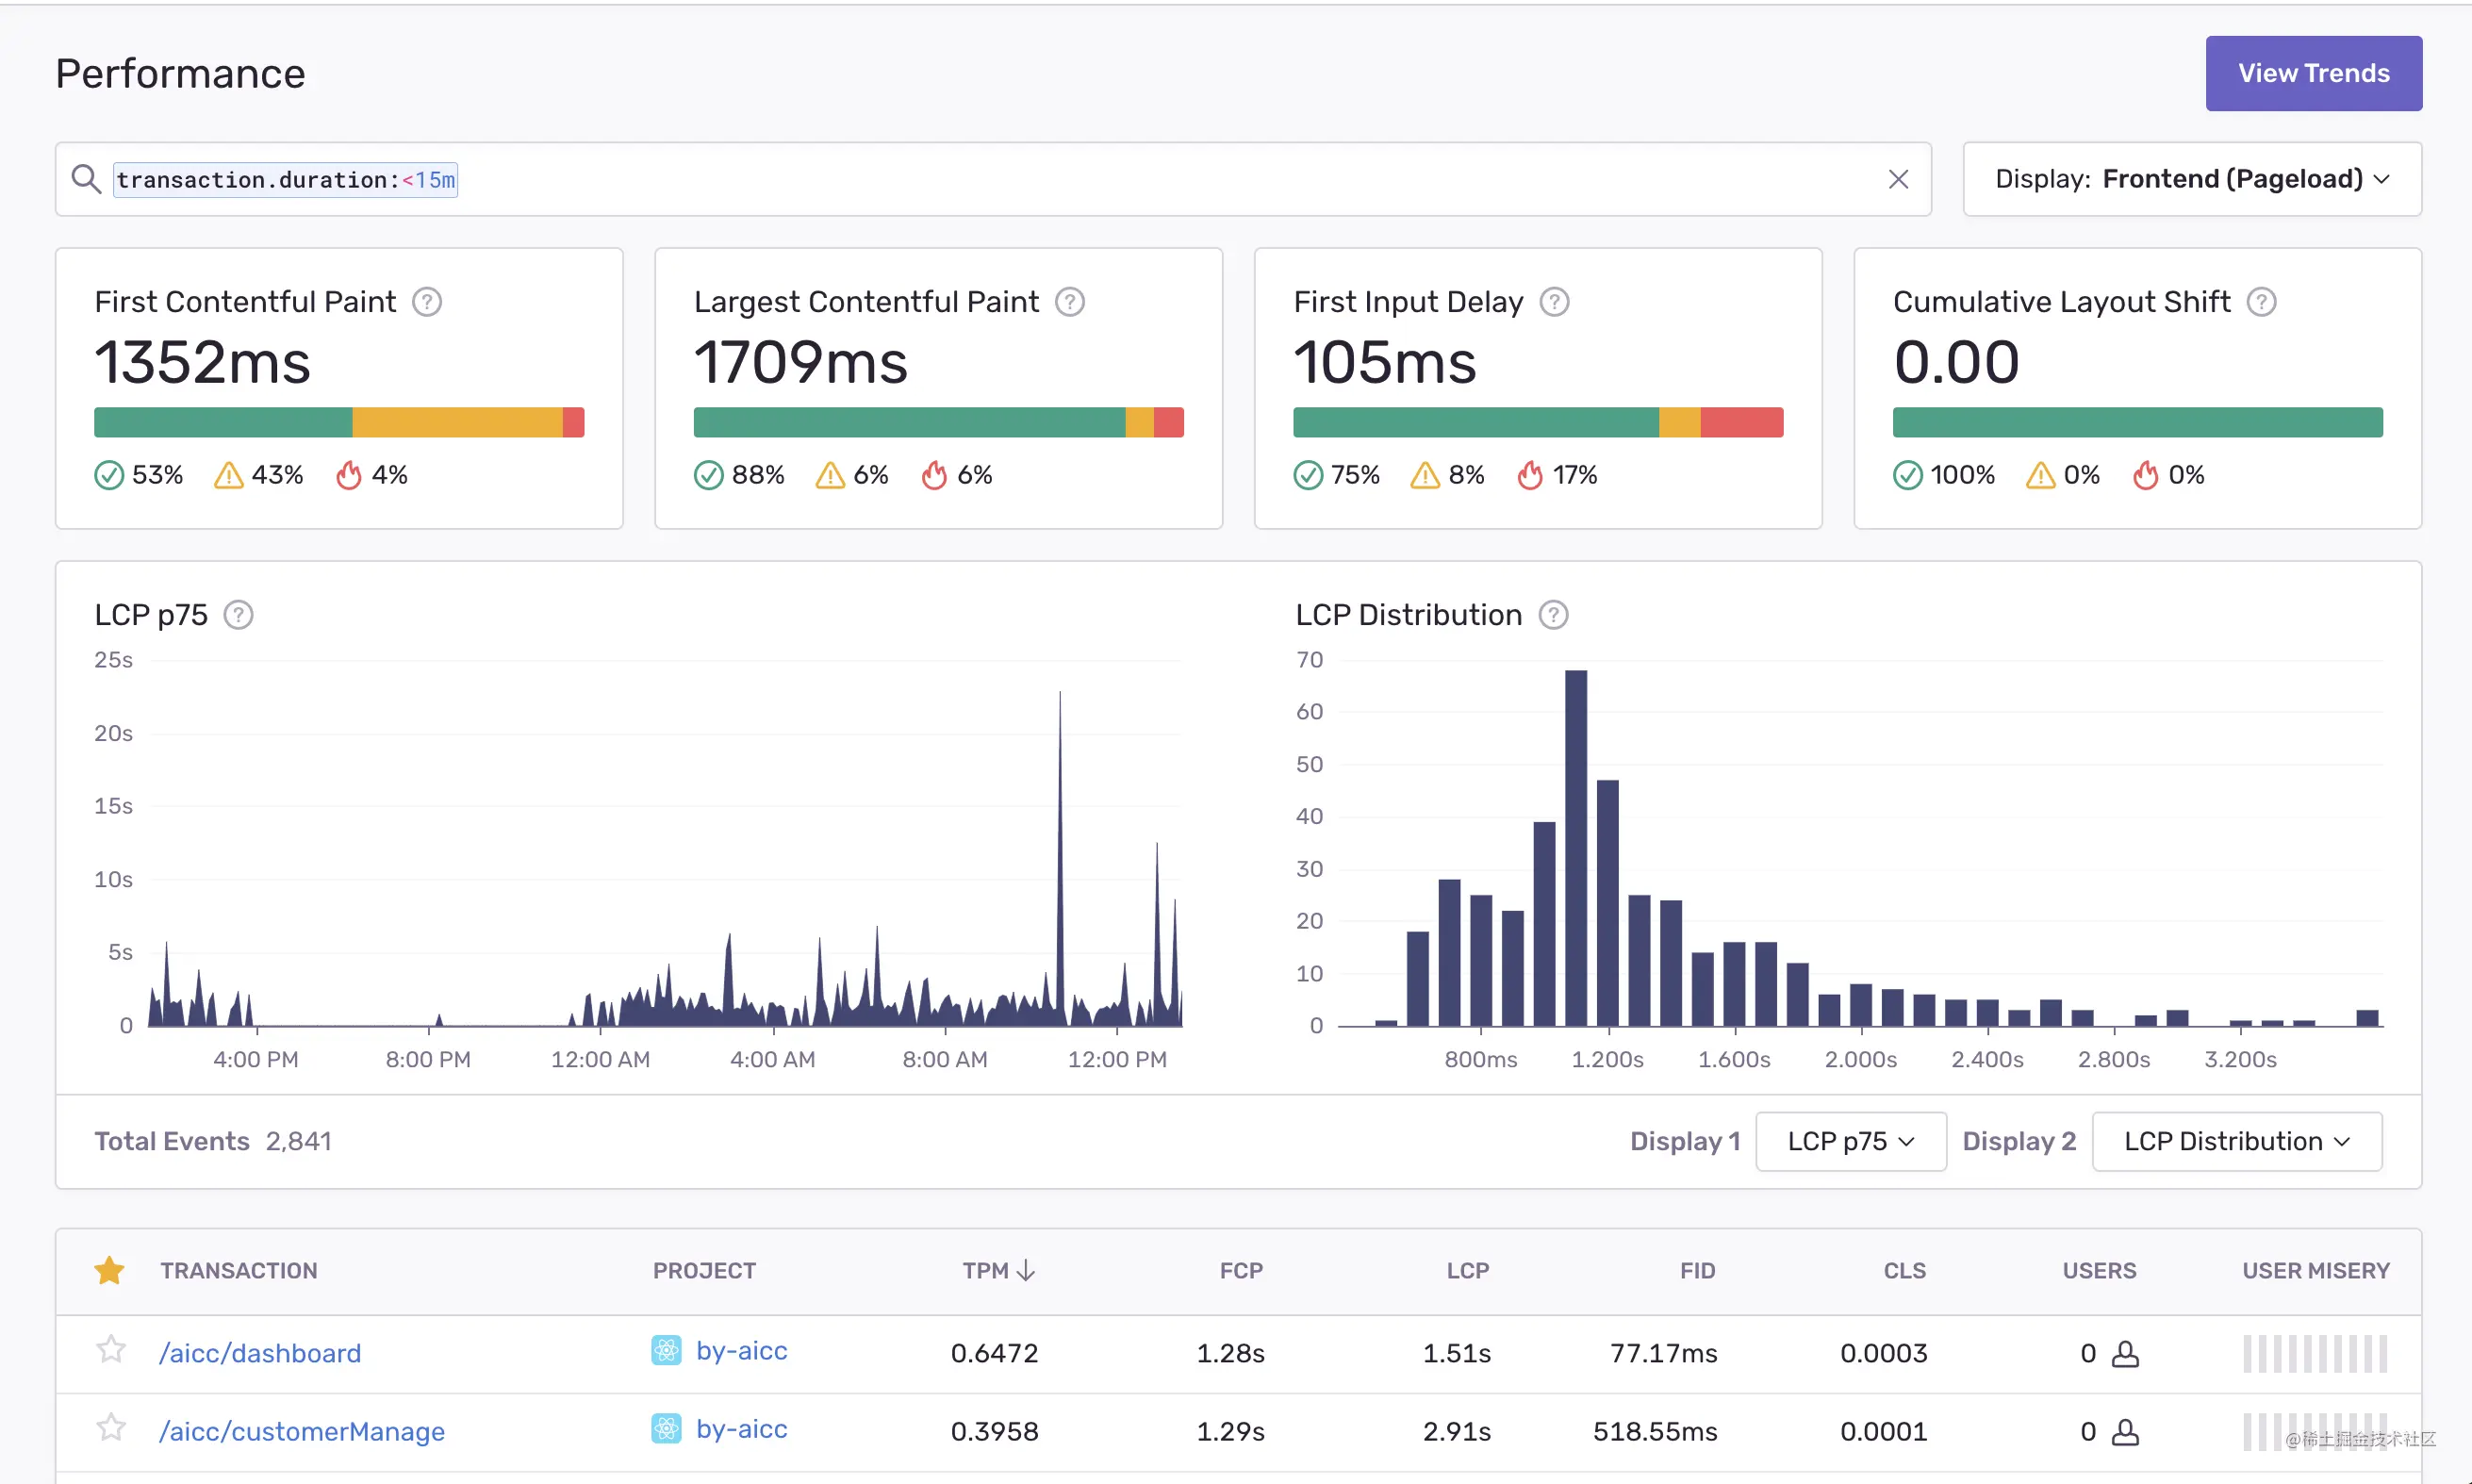Sort the table by LCP column
Image resolution: width=2472 pixels, height=1484 pixels.
pyautogui.click(x=1468, y=1270)
